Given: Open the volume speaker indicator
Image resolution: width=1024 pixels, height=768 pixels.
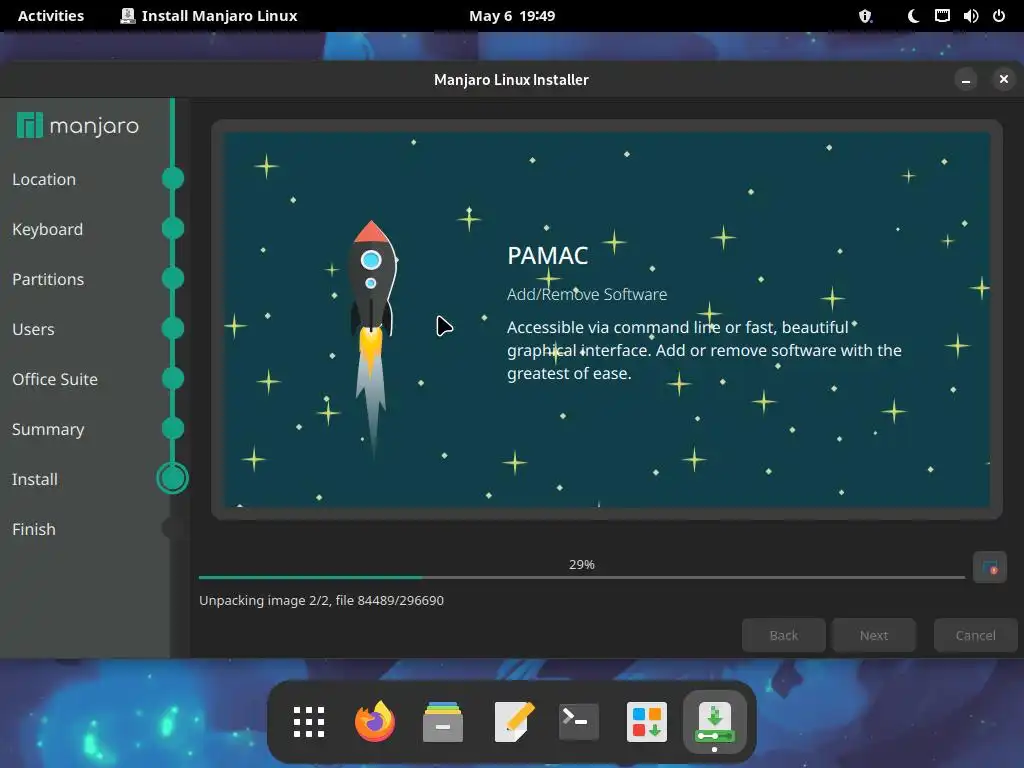Looking at the screenshot, I should 970,16.
